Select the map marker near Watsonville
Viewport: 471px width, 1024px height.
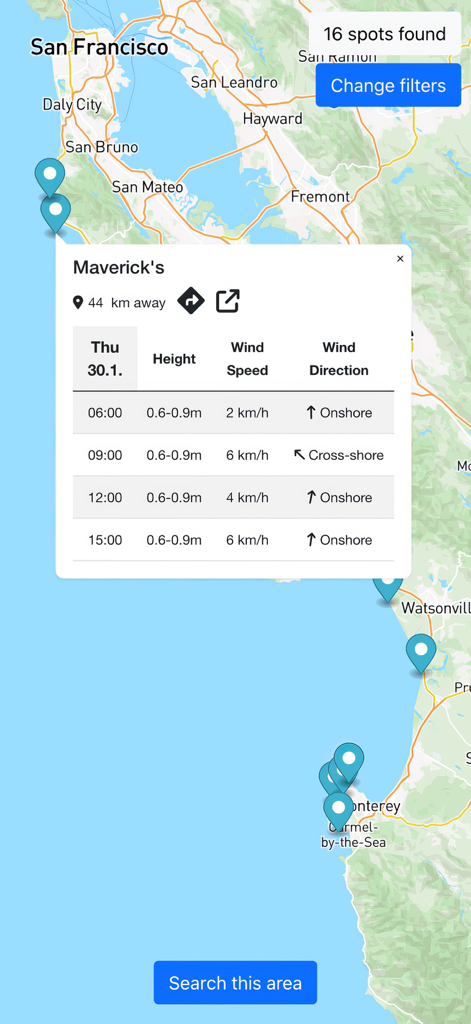pyautogui.click(x=387, y=588)
